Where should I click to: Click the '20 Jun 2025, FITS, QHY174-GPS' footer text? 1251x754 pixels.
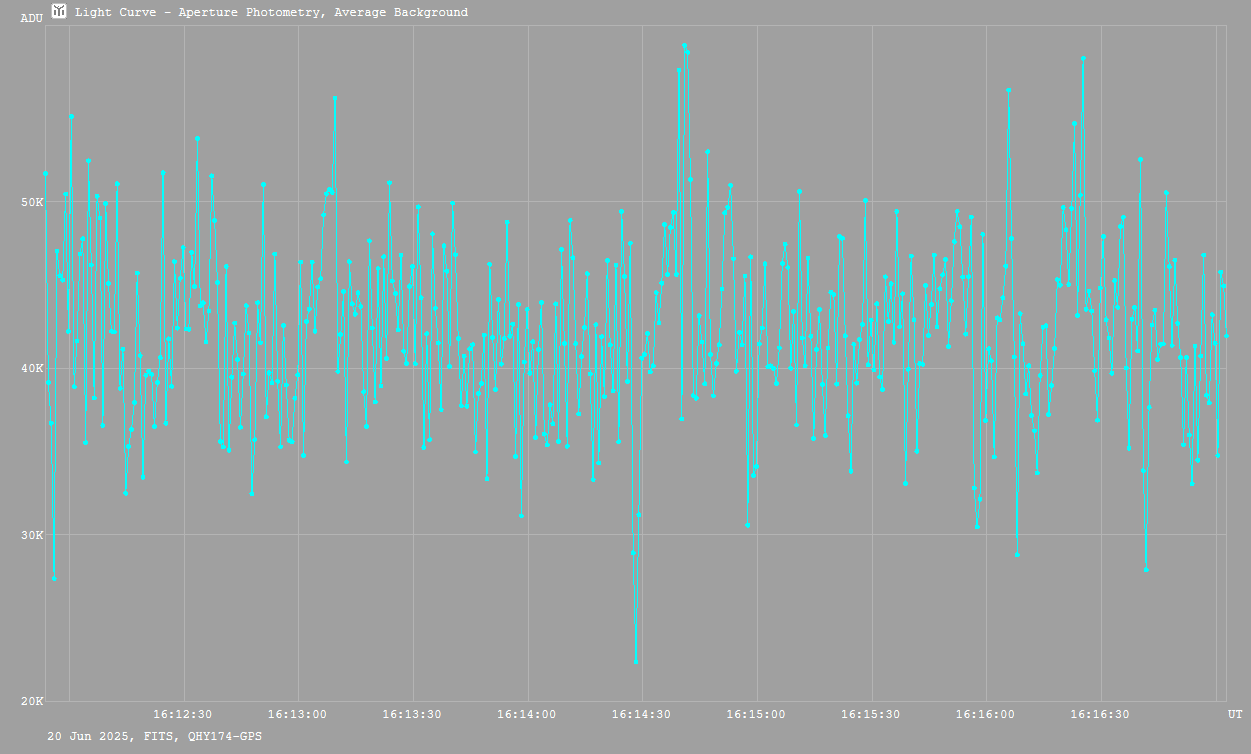point(155,736)
